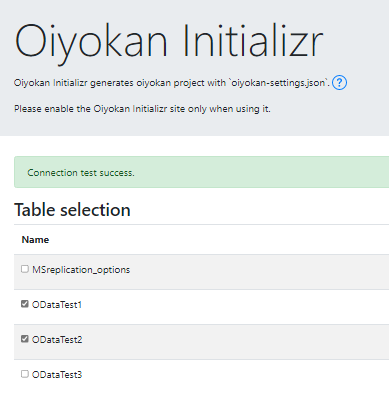Viewport: 389px width, 393px height.
Task: Click the ODataTest1 label text
Action: click(x=57, y=305)
